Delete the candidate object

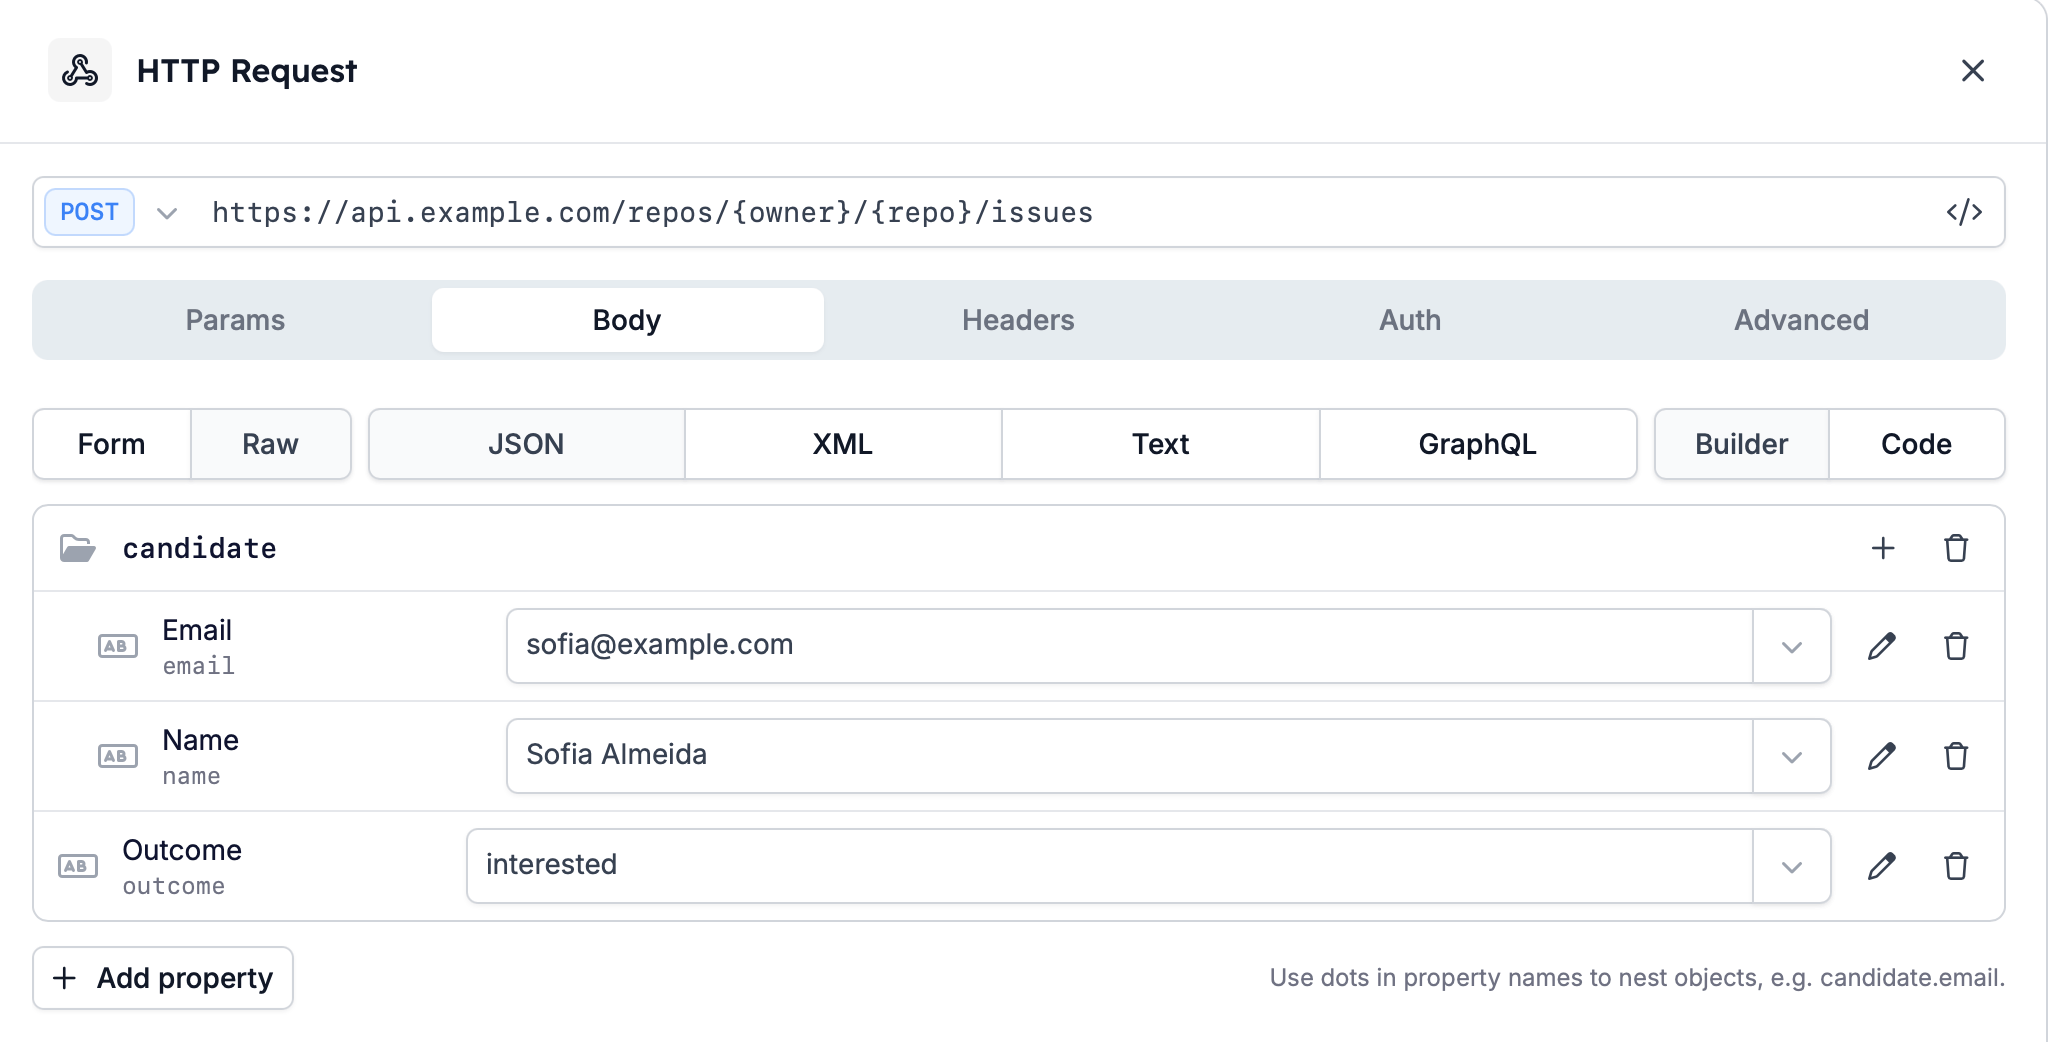1956,548
